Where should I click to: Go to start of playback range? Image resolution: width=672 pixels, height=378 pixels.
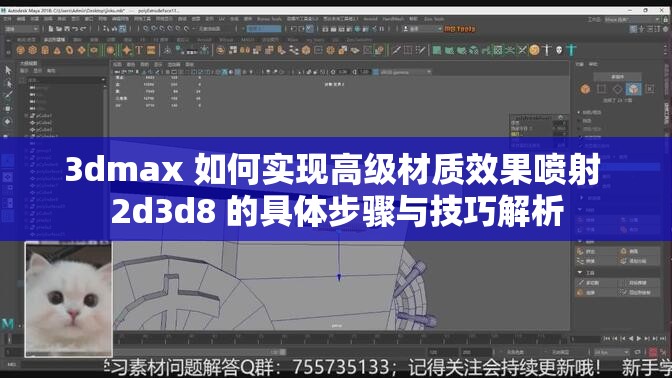click(x=606, y=339)
